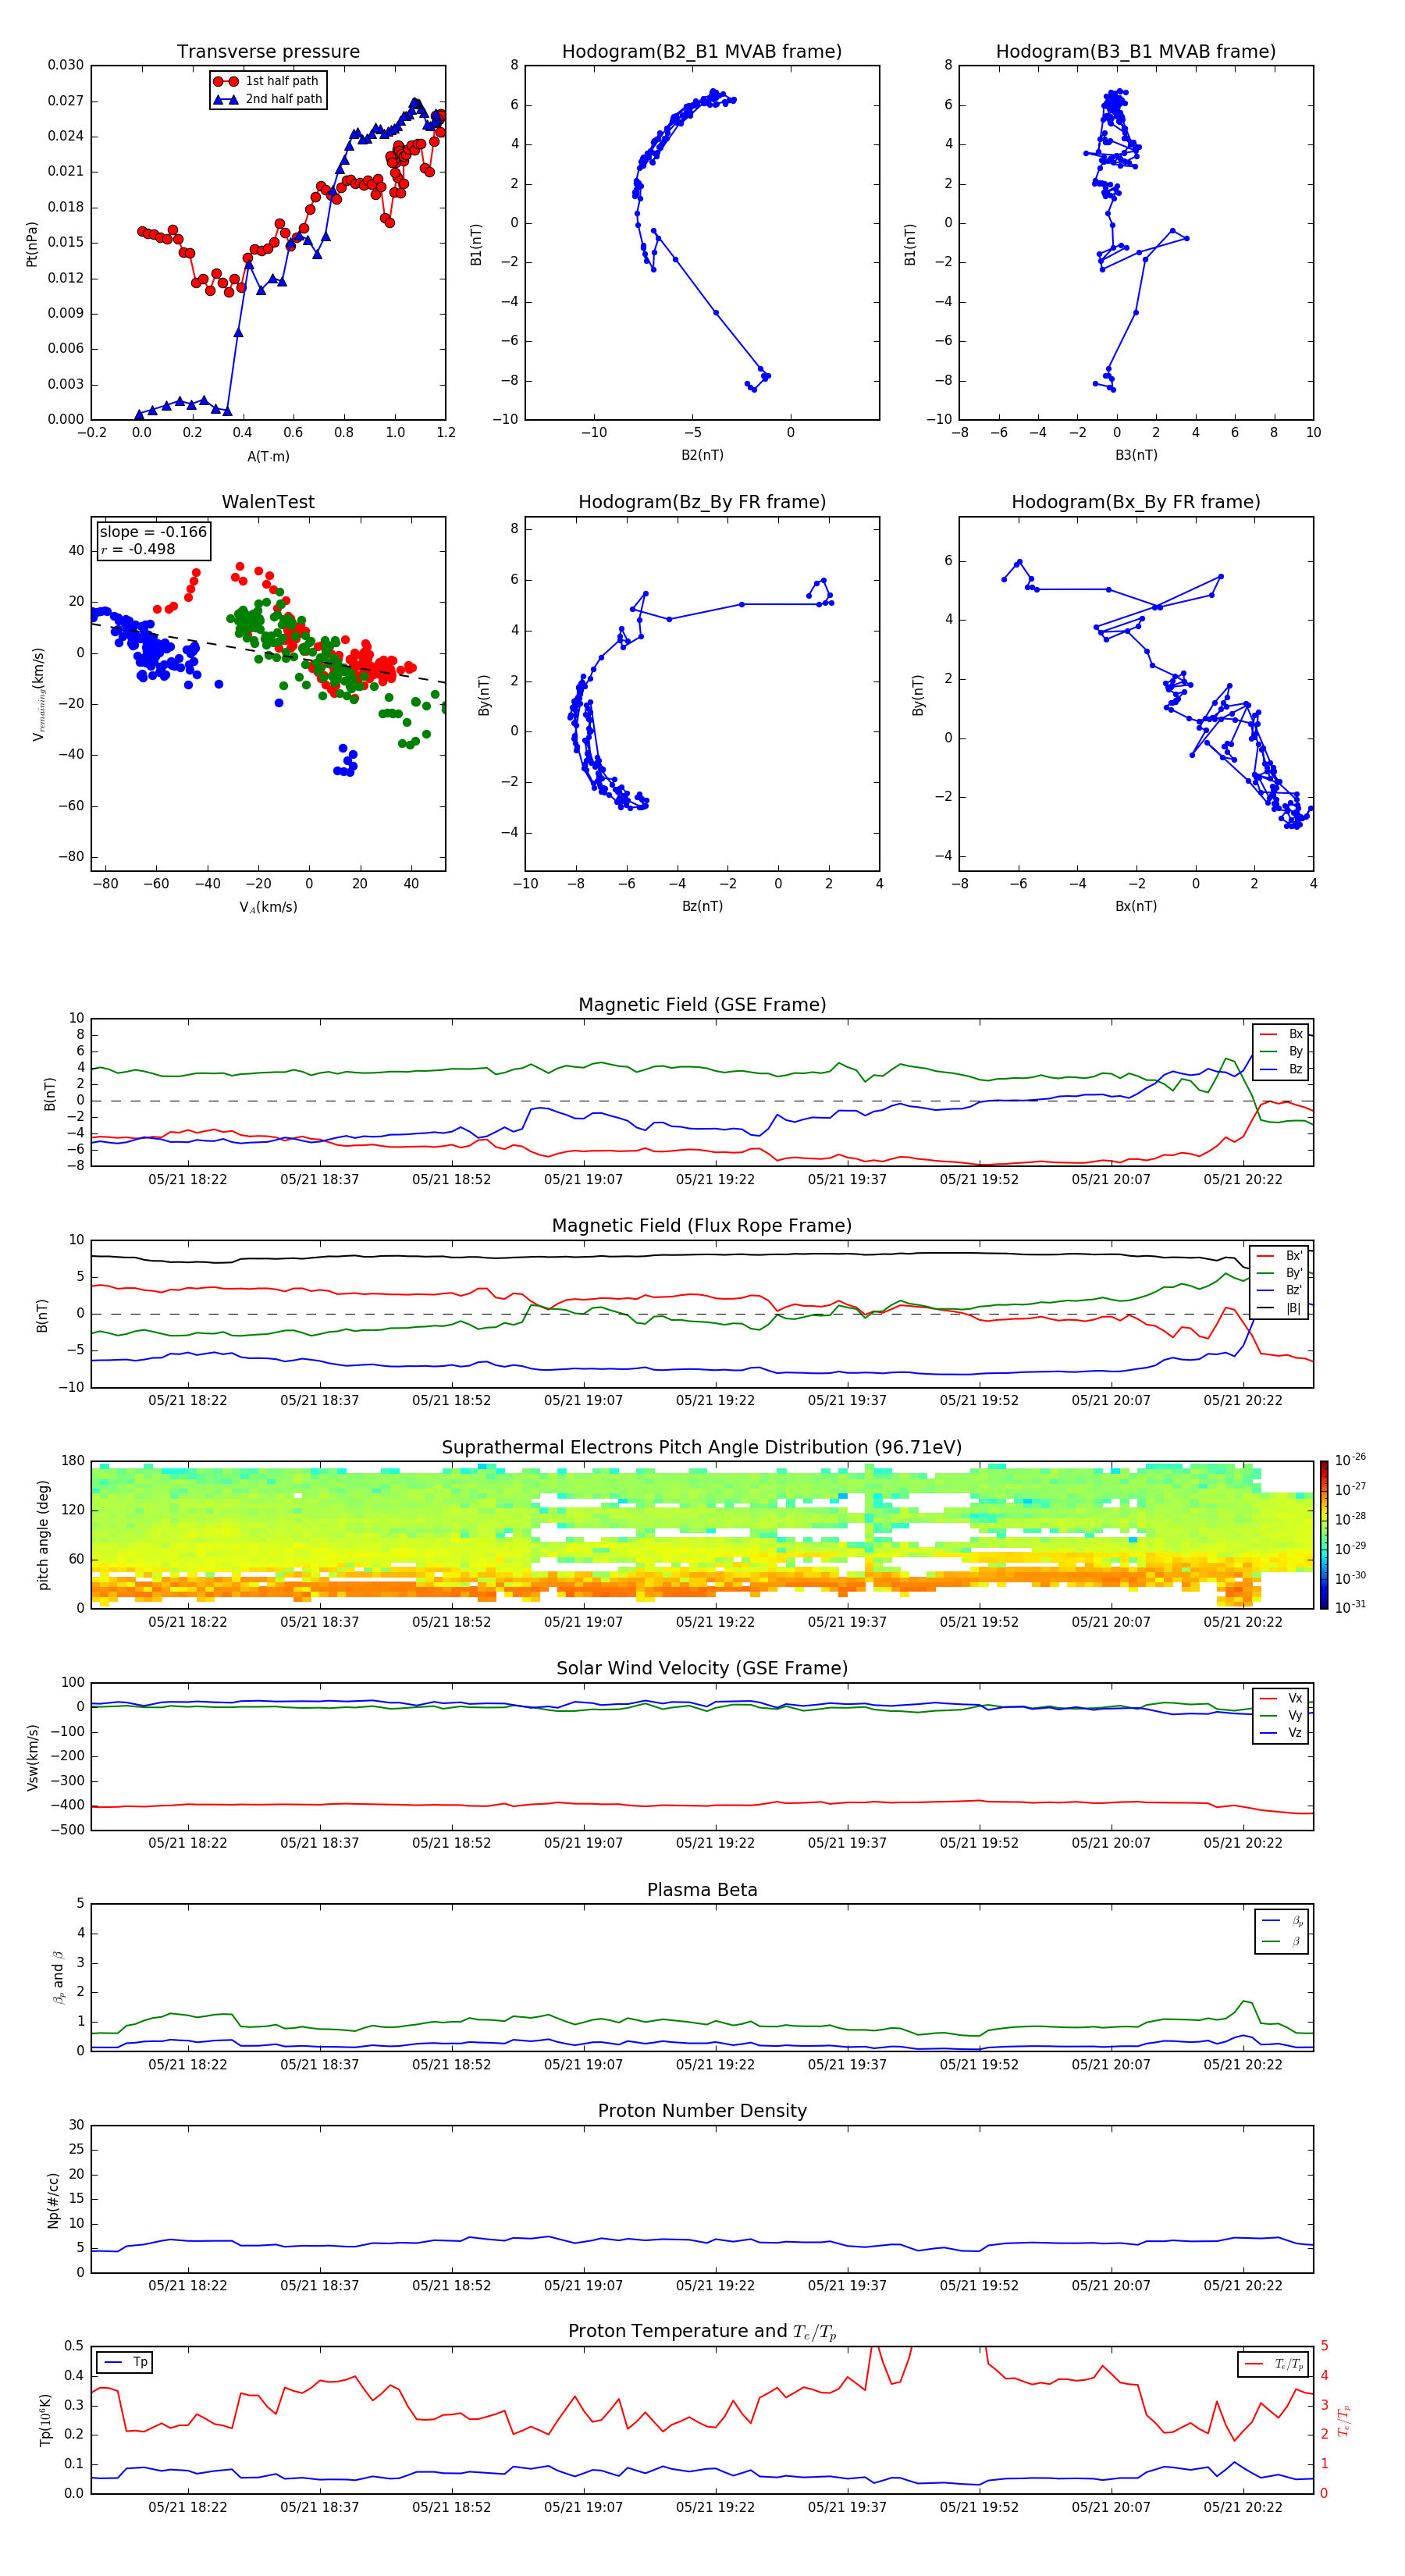
Task: Click the "Hodogram(Bz_By FR frame)" title
Action: click(702, 502)
